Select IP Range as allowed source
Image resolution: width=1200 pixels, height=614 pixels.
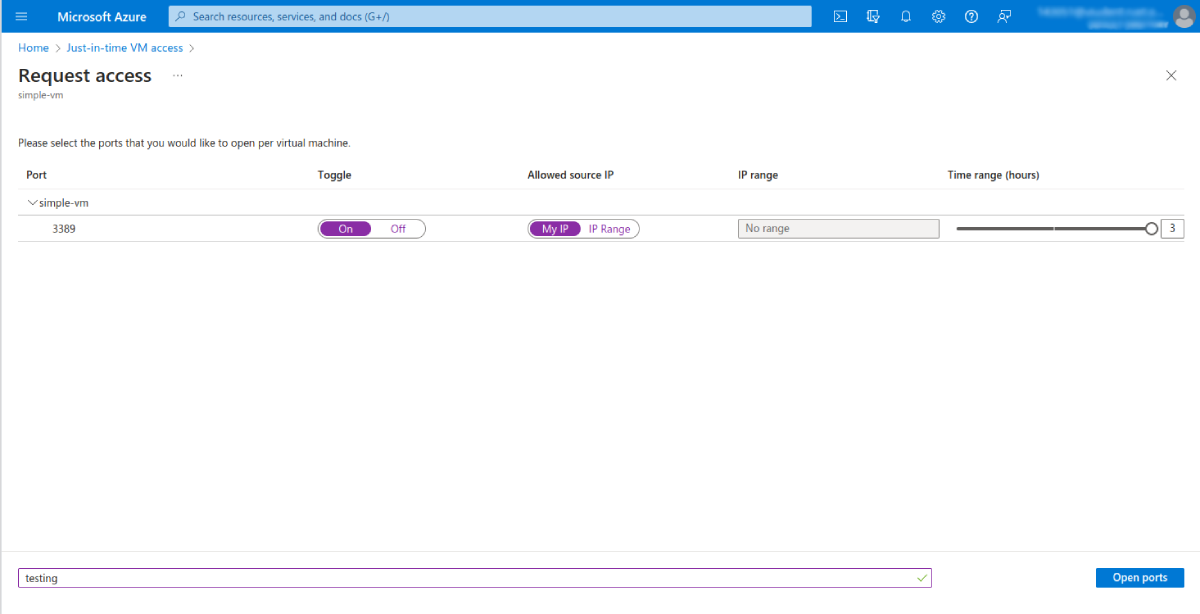[x=609, y=229]
